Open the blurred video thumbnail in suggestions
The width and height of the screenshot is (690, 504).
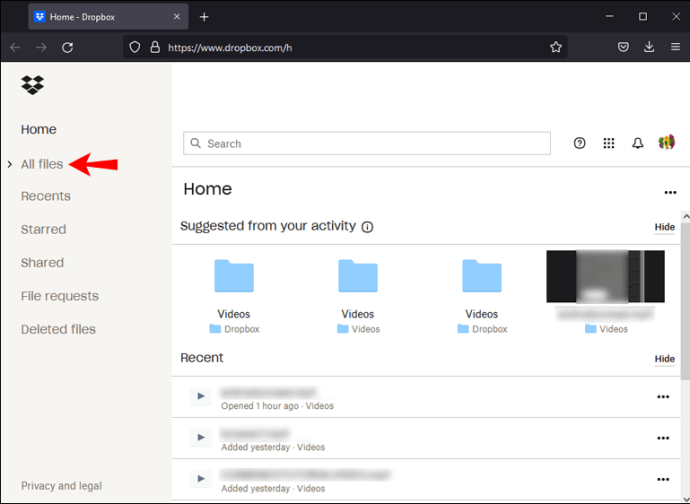tap(606, 276)
